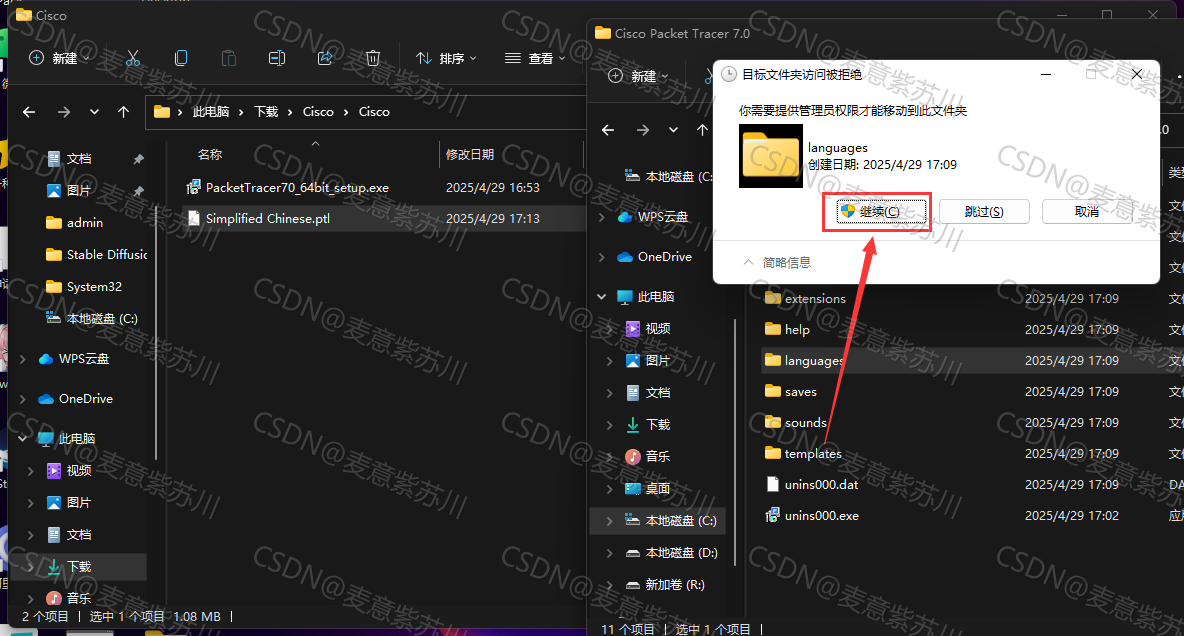Viewport: 1184px width, 636px height.
Task: Select the unins000.dat file
Action: pyautogui.click(x=822, y=484)
